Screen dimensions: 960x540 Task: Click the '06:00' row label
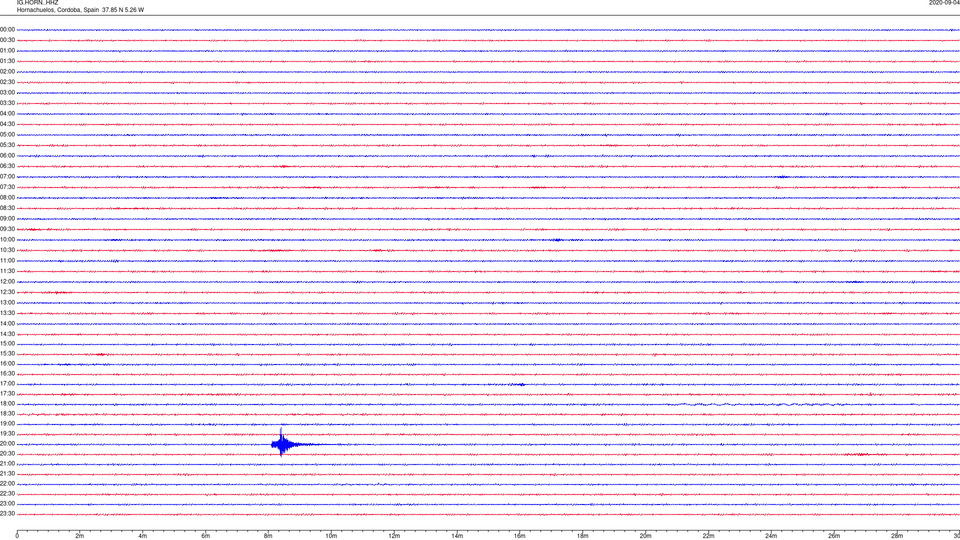pyautogui.click(x=7, y=156)
